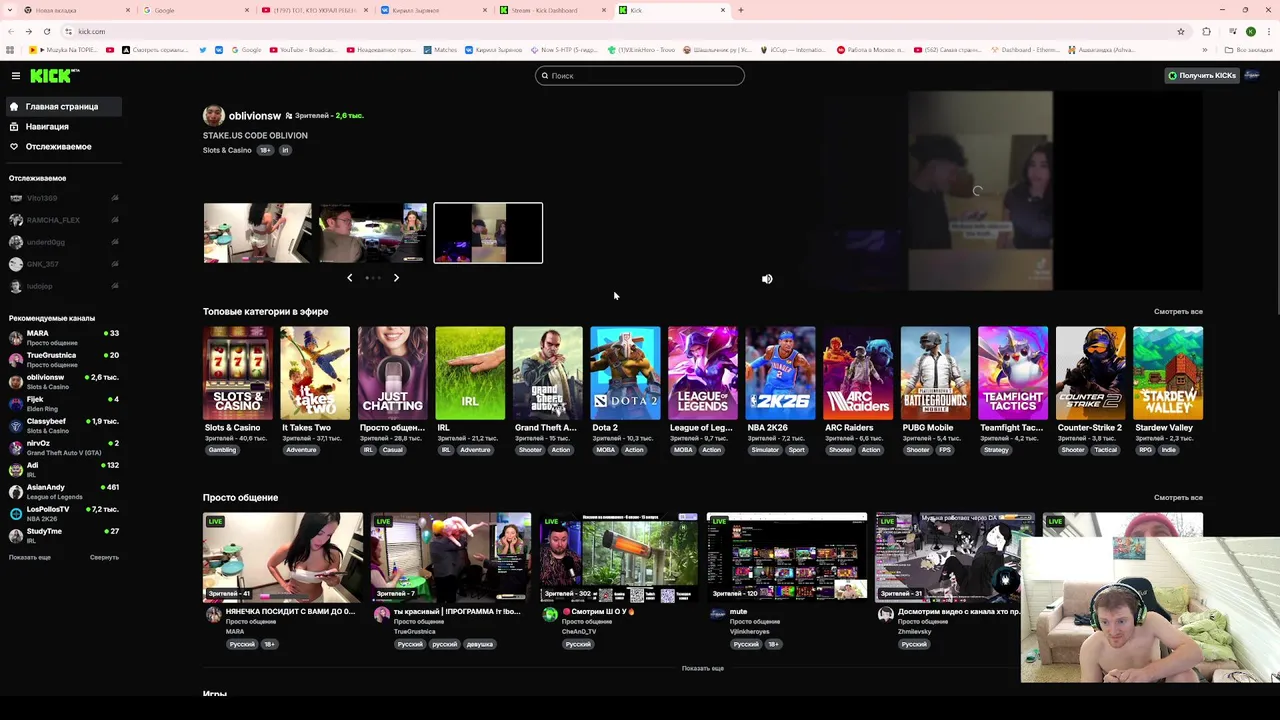The image size is (1280, 720).
Task: Open the Counter-Strike 2 category cover
Action: coord(1090,373)
